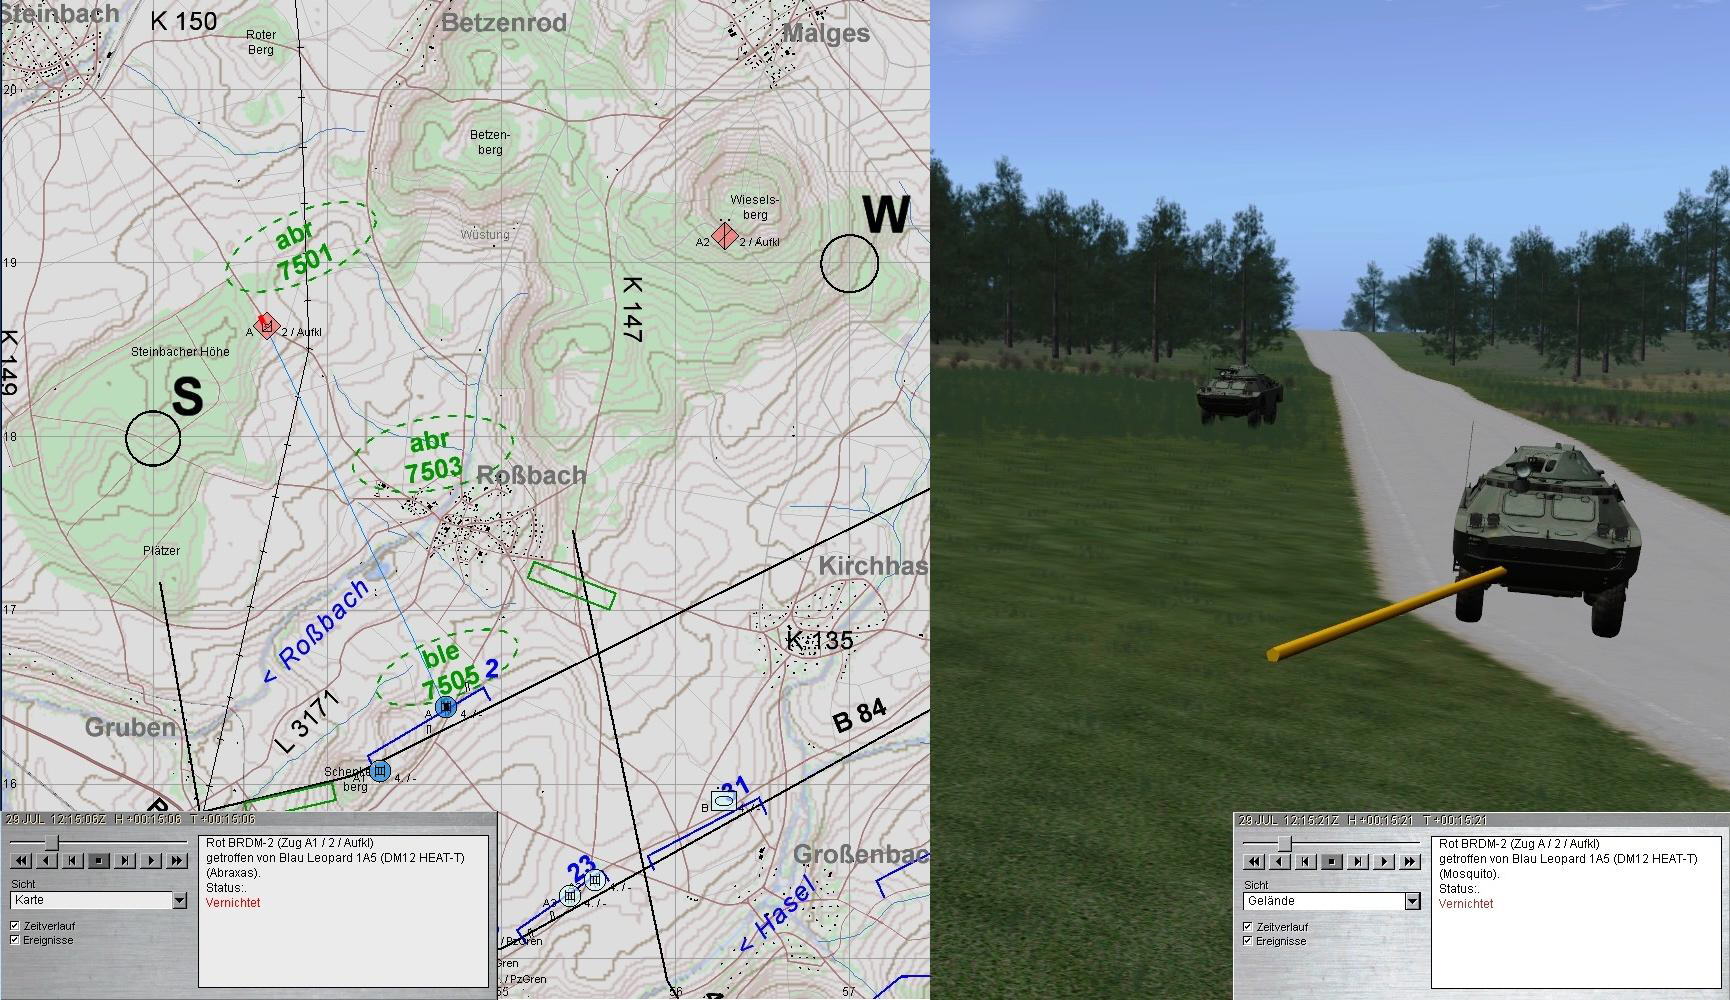1730x1000 pixels.
Task: Select red A2 recon unit on Wieselsberg
Action: tap(726, 238)
